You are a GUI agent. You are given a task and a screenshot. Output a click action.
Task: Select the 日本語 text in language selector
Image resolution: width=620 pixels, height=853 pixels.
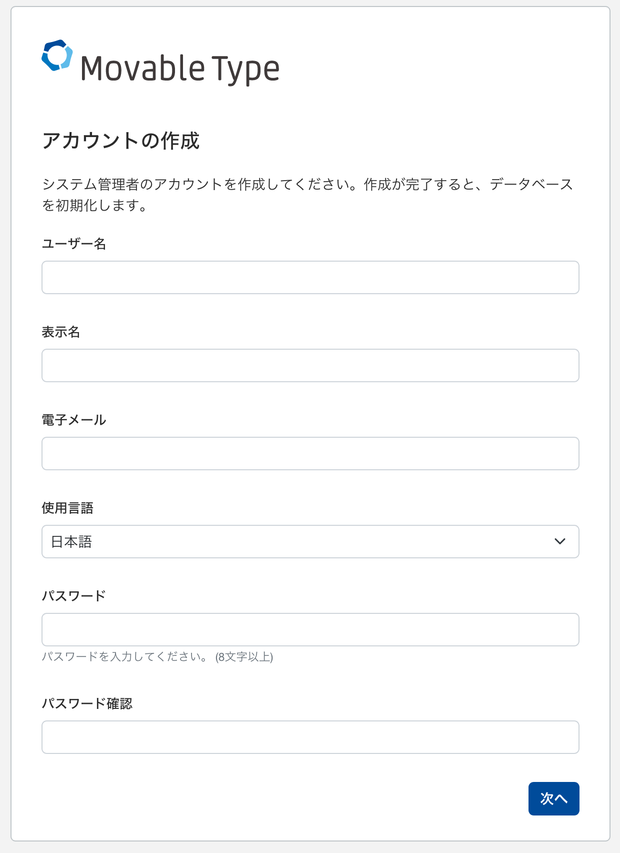pyautogui.click(x=72, y=541)
